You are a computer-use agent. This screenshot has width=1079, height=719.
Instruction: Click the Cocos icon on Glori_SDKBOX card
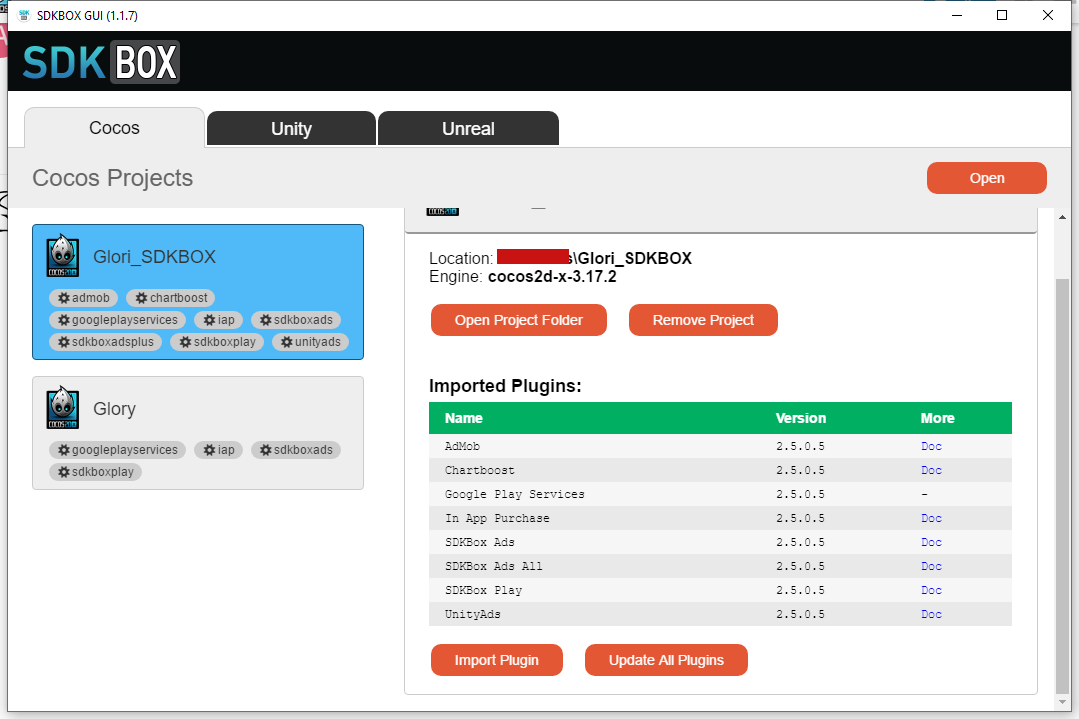tap(63, 256)
